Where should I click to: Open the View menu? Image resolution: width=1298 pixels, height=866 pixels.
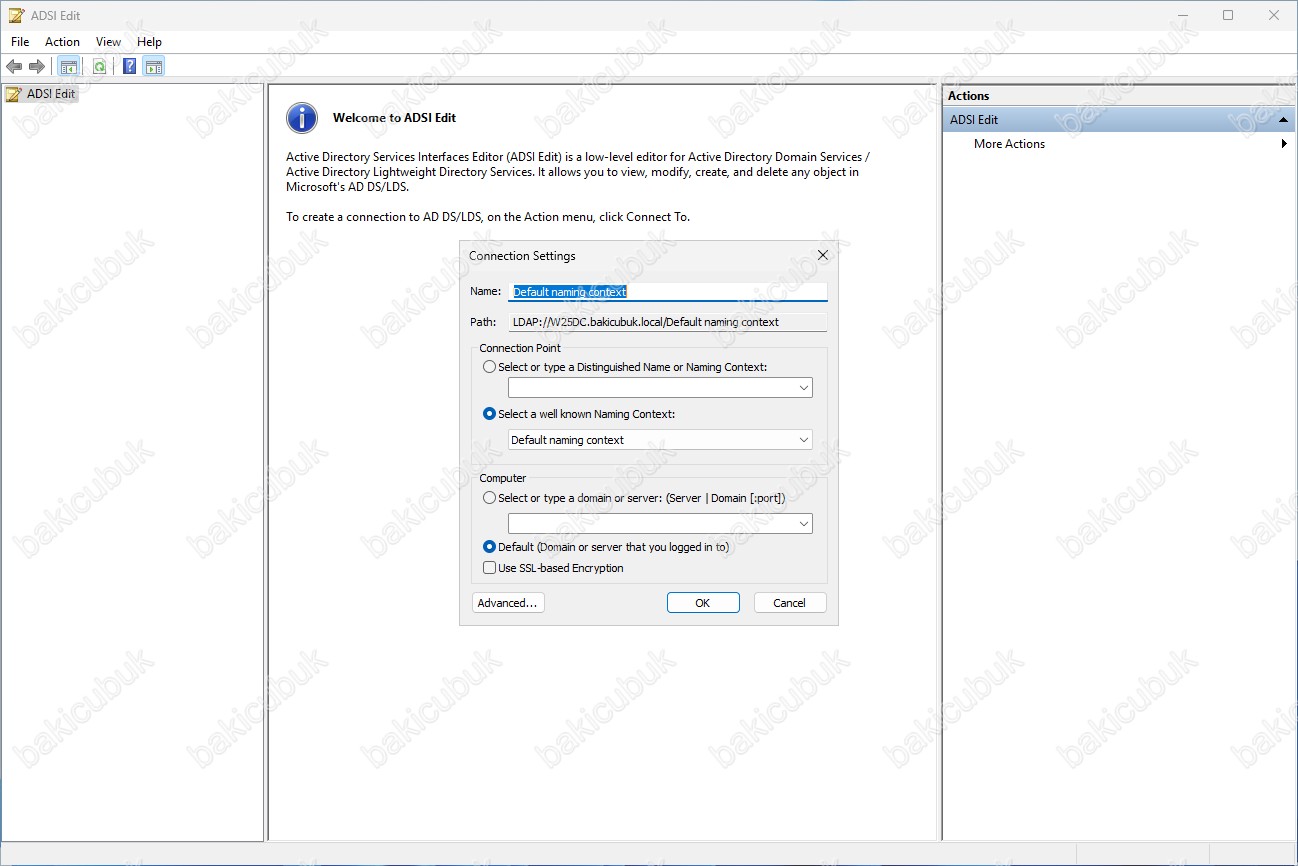(108, 42)
